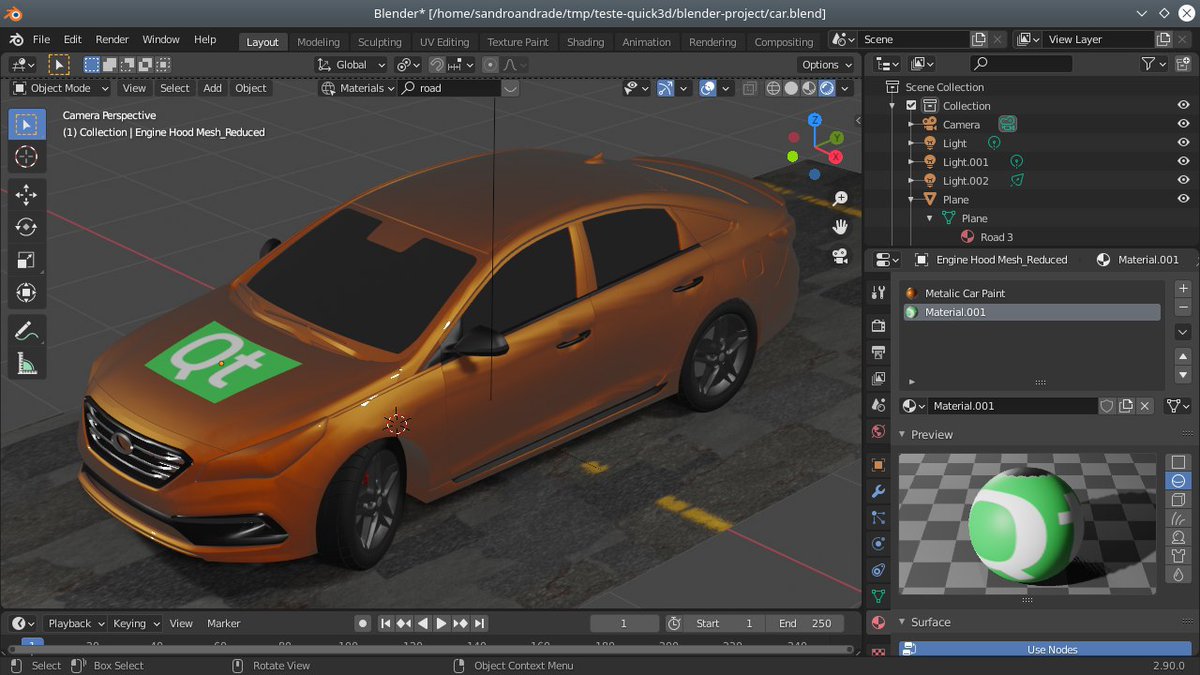Viewport: 1200px width, 675px height.
Task: Select the Scale tool
Action: [x=27, y=261]
